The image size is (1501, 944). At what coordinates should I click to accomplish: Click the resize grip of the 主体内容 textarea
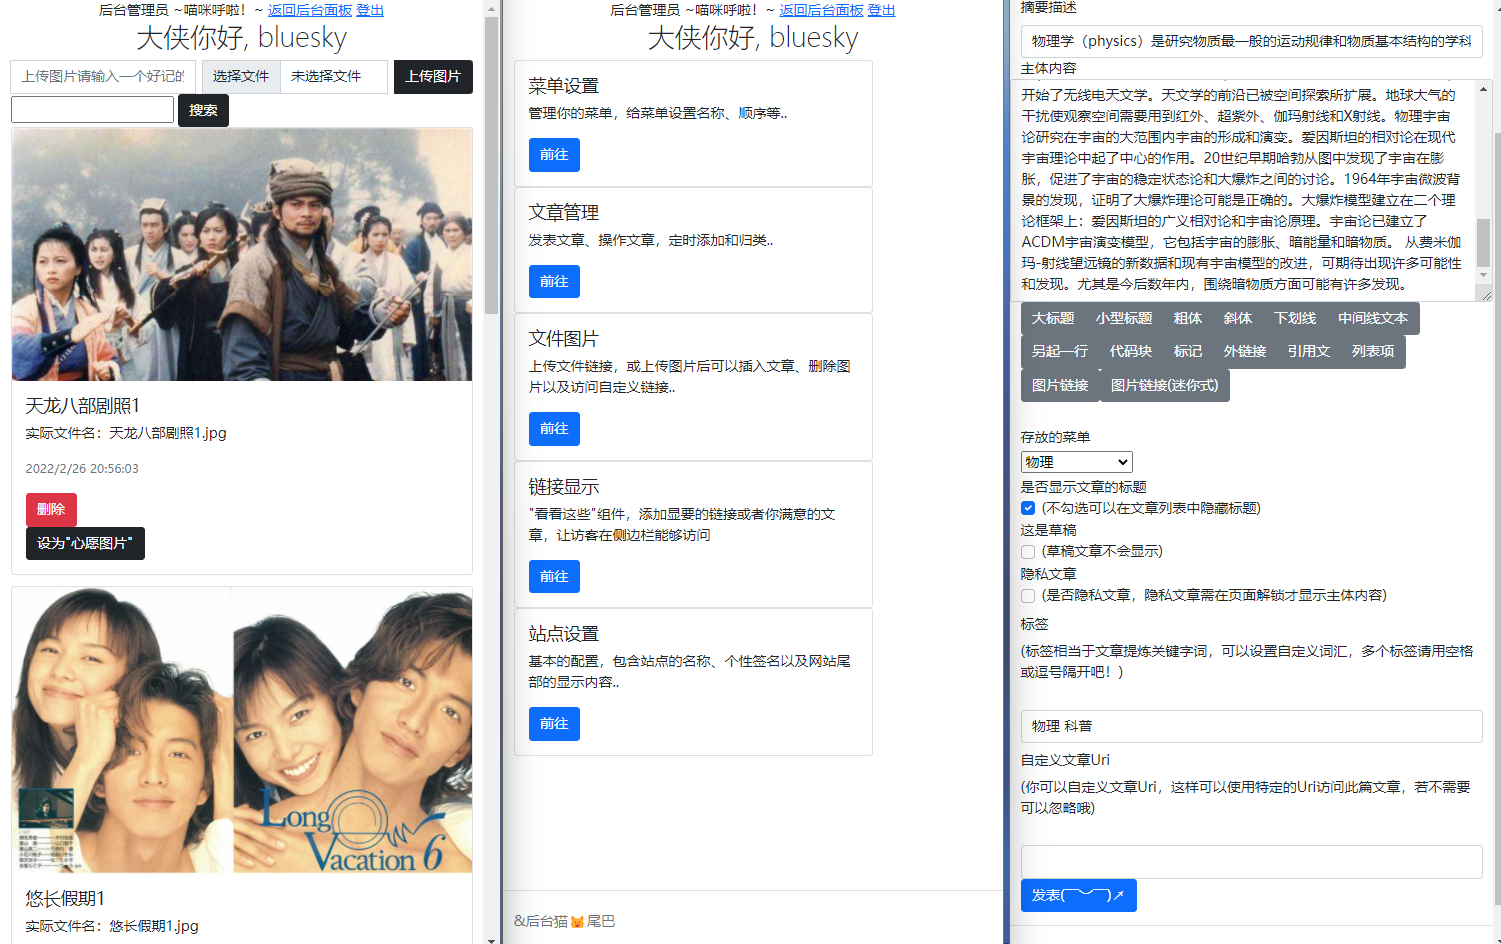1486,295
